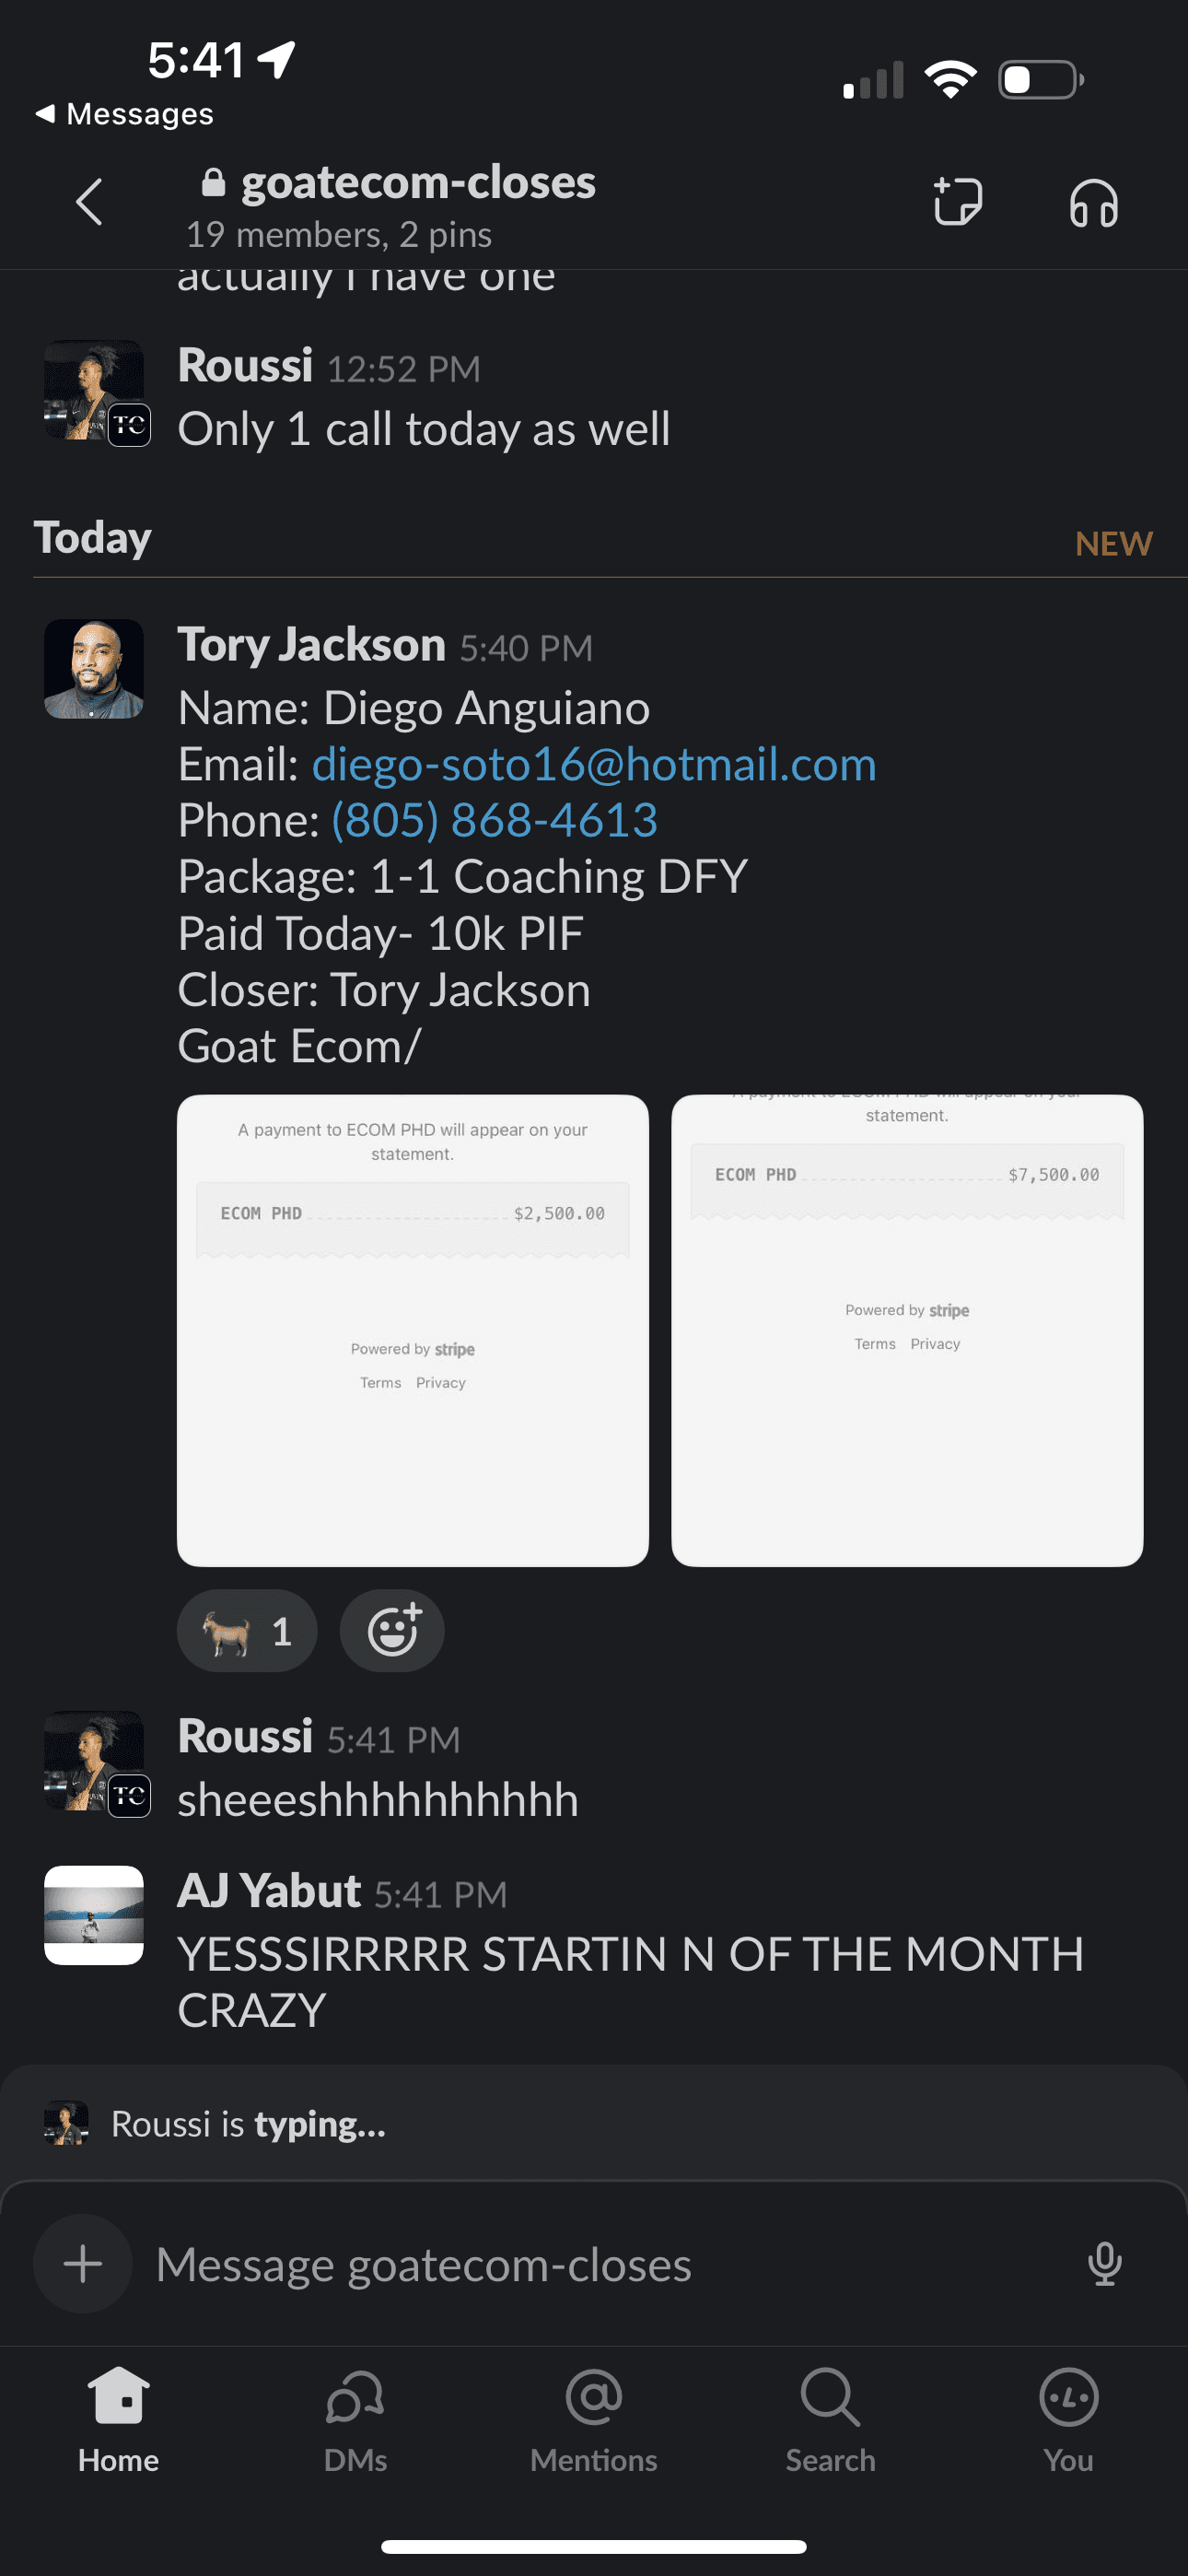Image resolution: width=1188 pixels, height=2576 pixels.
Task: Switch to the DMs tab
Action: (x=355, y=2420)
